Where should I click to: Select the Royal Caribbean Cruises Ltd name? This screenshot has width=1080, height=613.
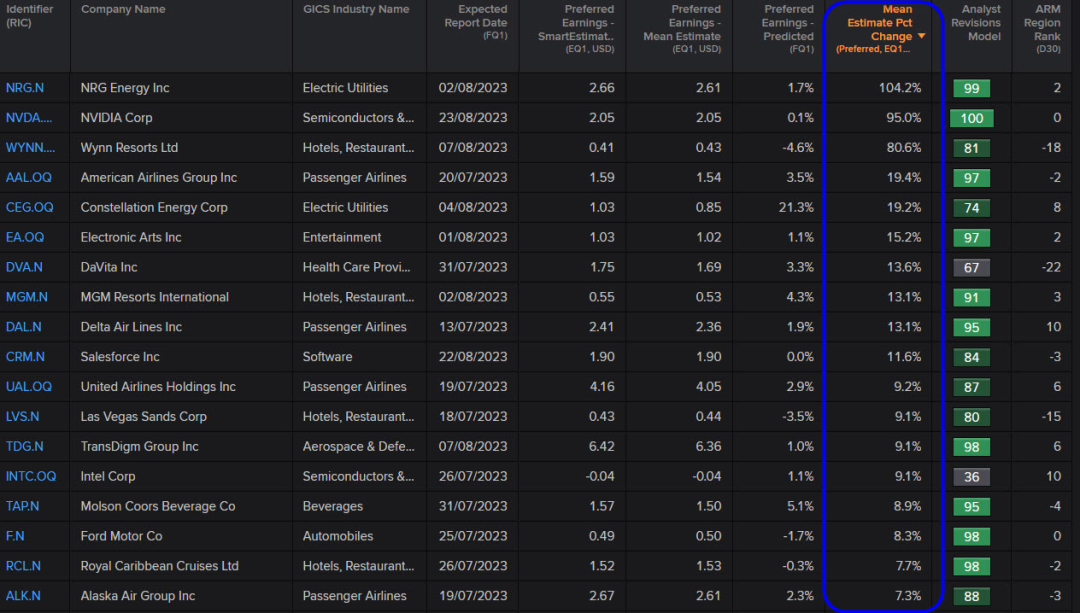(x=160, y=566)
